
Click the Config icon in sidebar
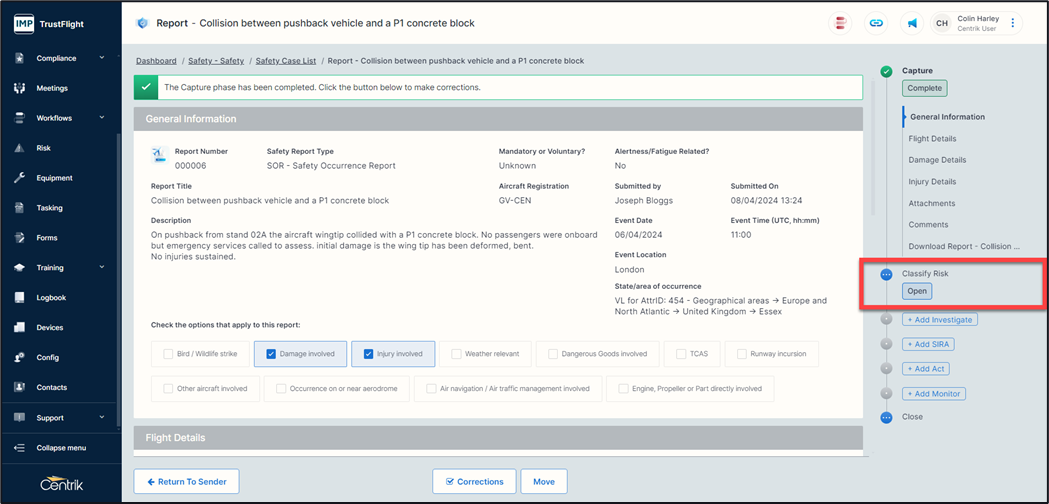coord(19,357)
